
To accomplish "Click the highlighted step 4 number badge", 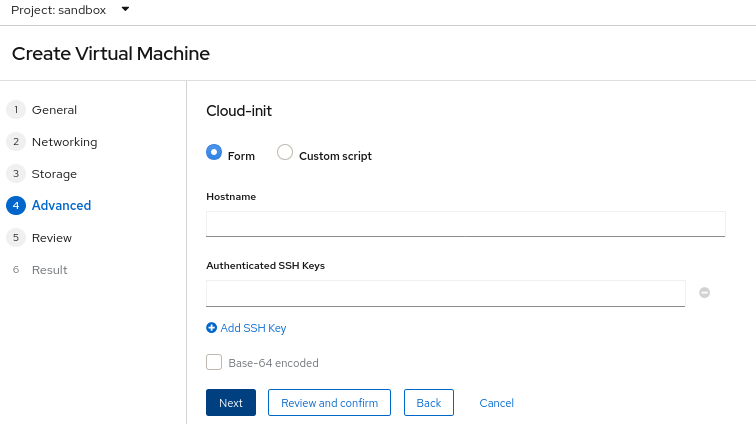I will (x=15, y=206).
